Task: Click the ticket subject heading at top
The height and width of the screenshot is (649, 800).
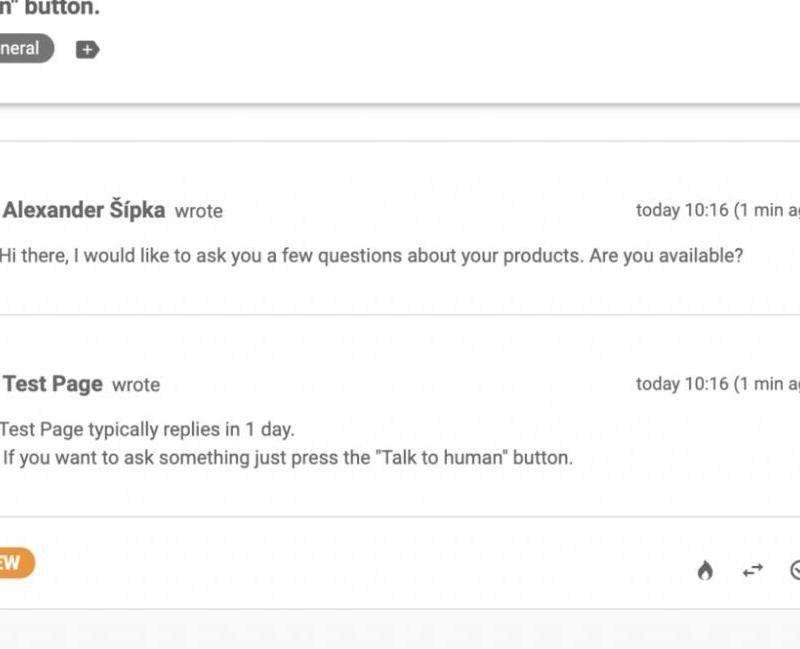Action: click(x=50, y=8)
